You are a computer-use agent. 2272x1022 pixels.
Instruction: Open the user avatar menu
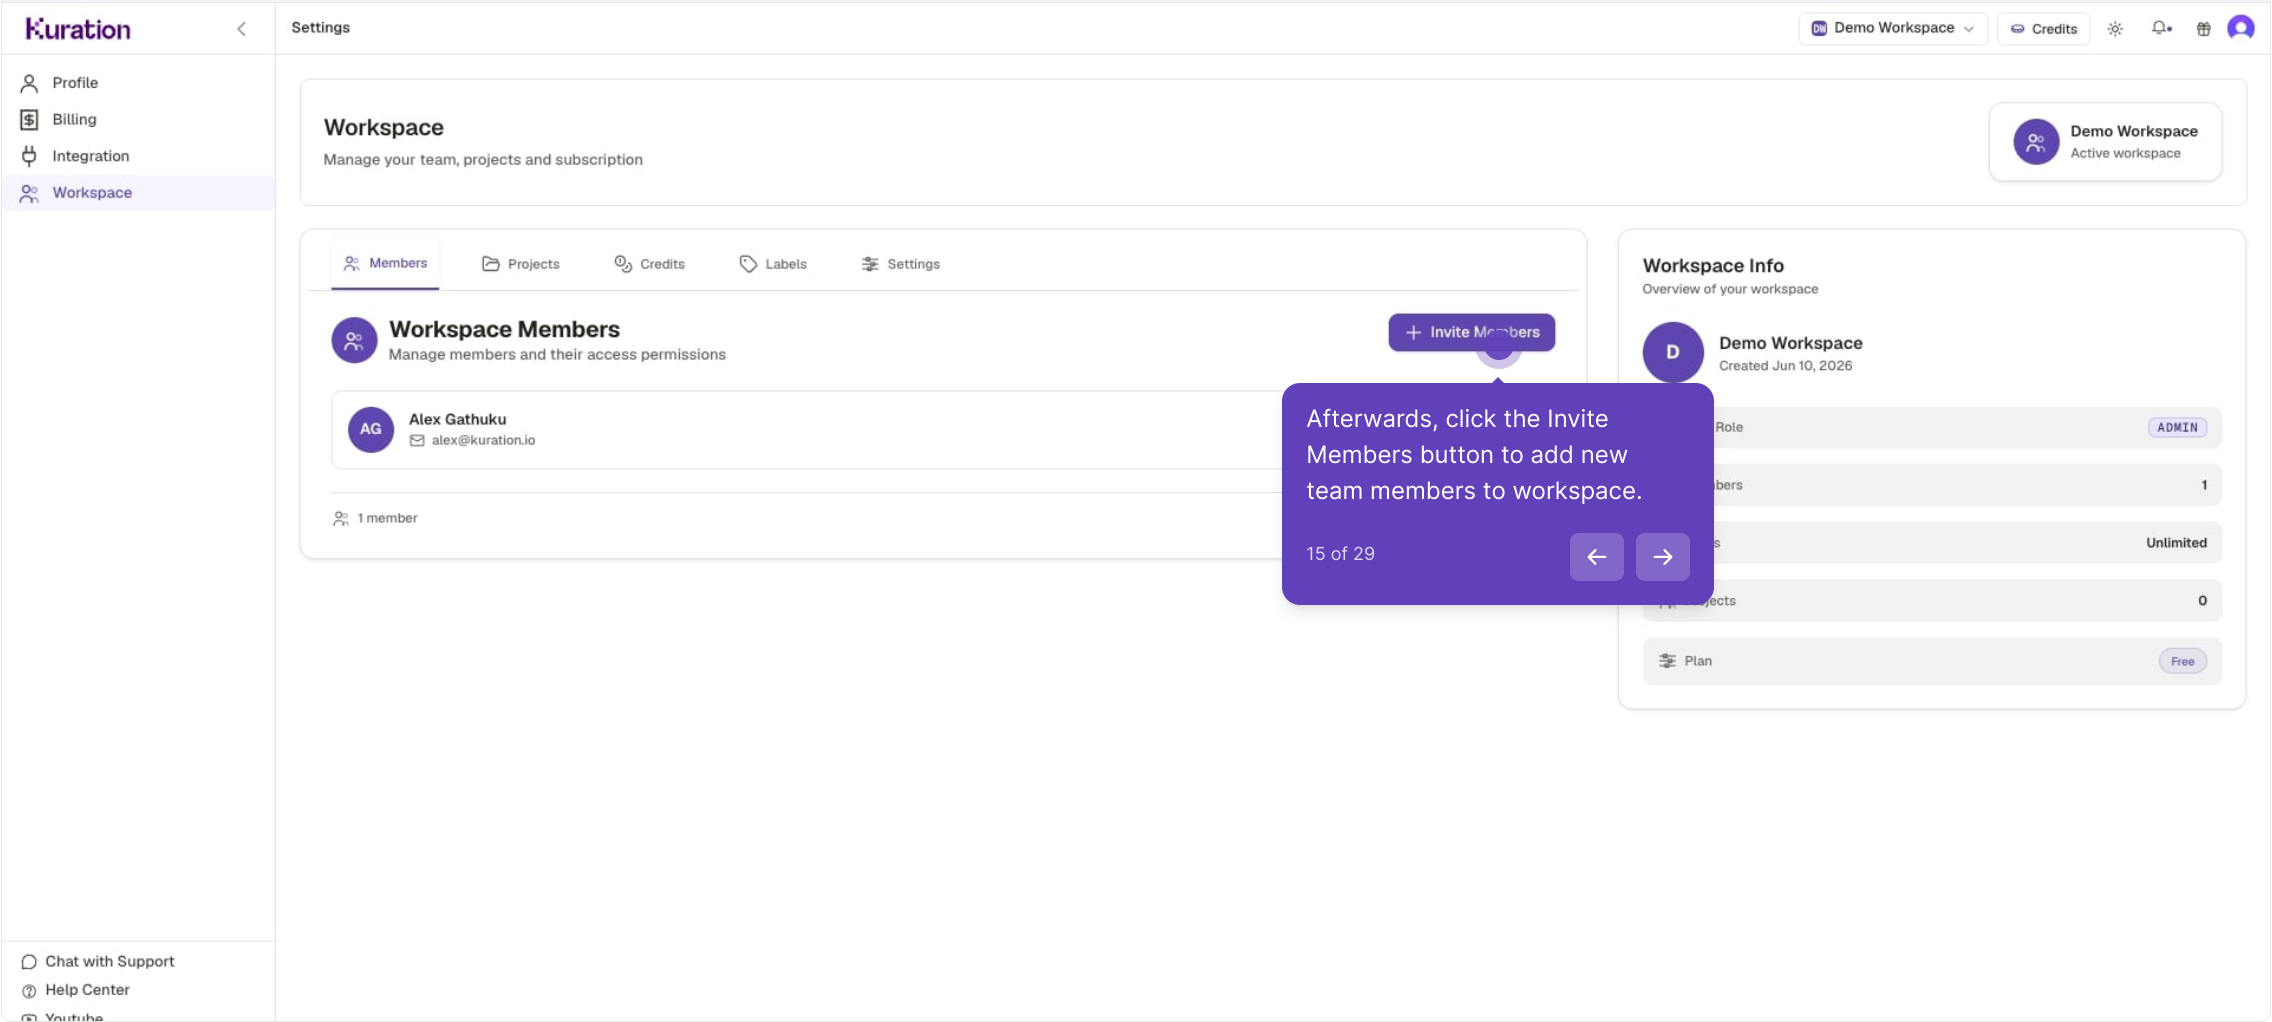[2241, 28]
